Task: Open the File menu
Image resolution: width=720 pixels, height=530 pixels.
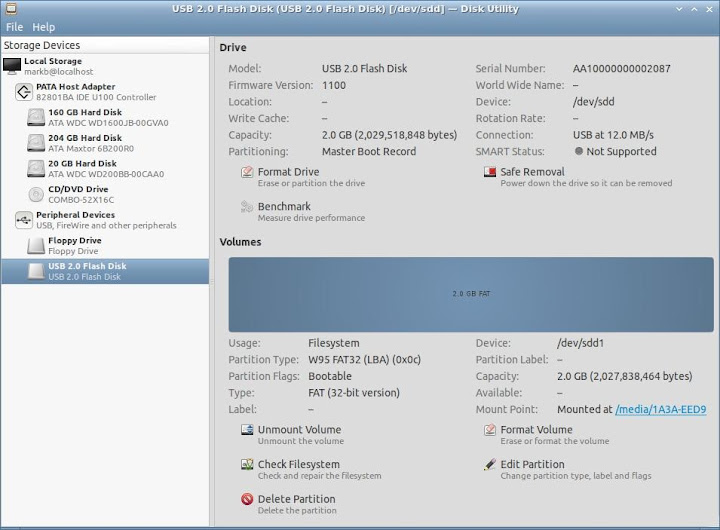Action: tap(14, 27)
